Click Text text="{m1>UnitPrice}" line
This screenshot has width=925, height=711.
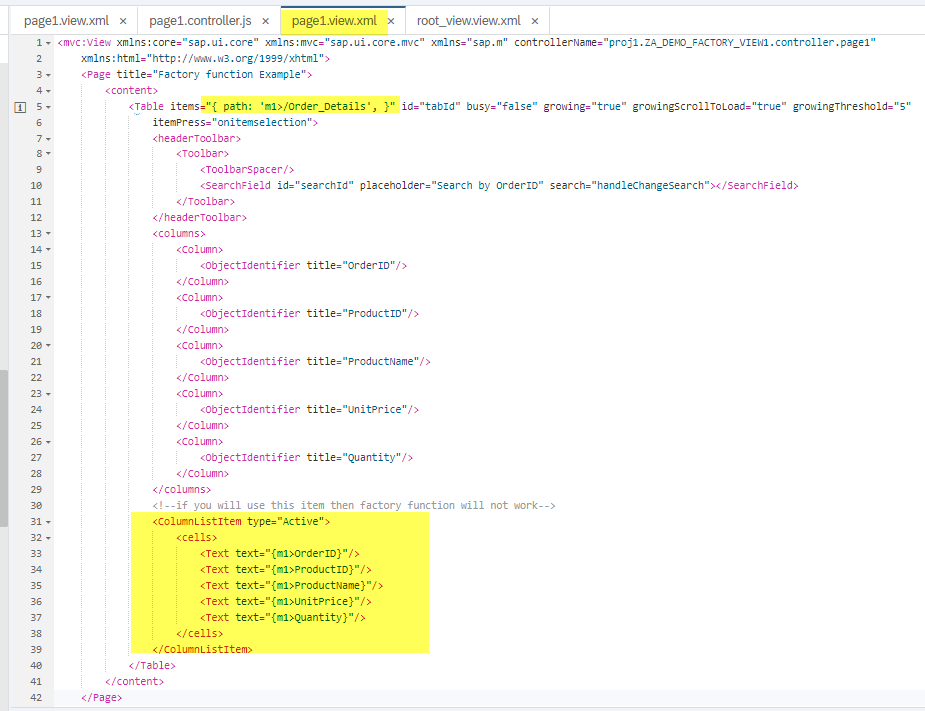[286, 601]
